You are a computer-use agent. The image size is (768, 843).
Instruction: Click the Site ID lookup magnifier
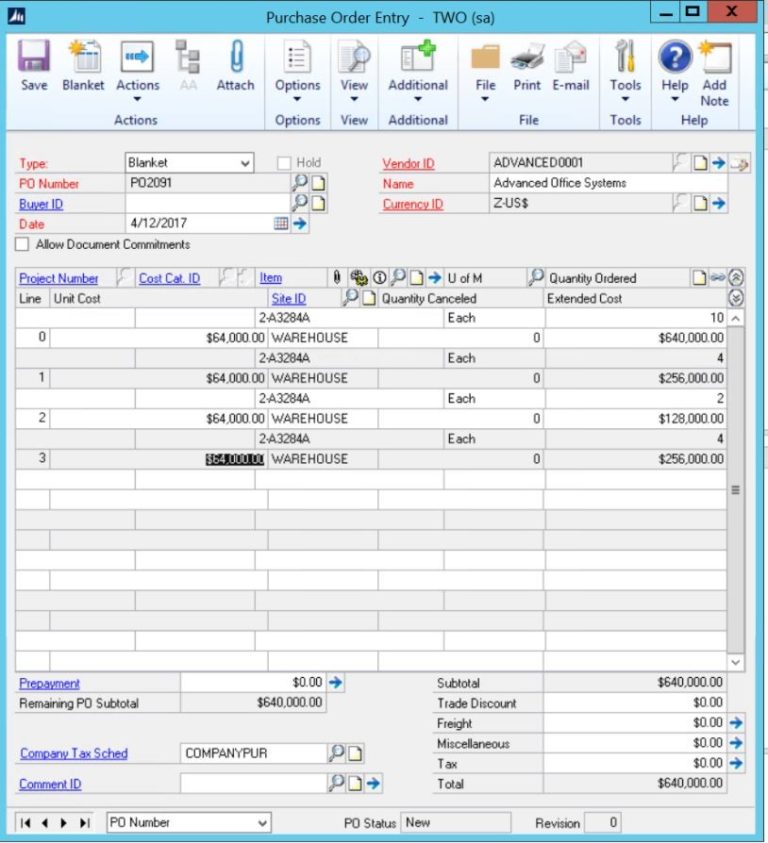tap(350, 297)
